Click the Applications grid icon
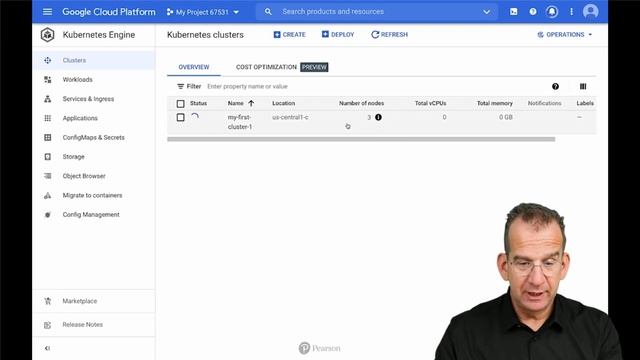Viewport: 640px width, 360px height. pyautogui.click(x=48, y=118)
